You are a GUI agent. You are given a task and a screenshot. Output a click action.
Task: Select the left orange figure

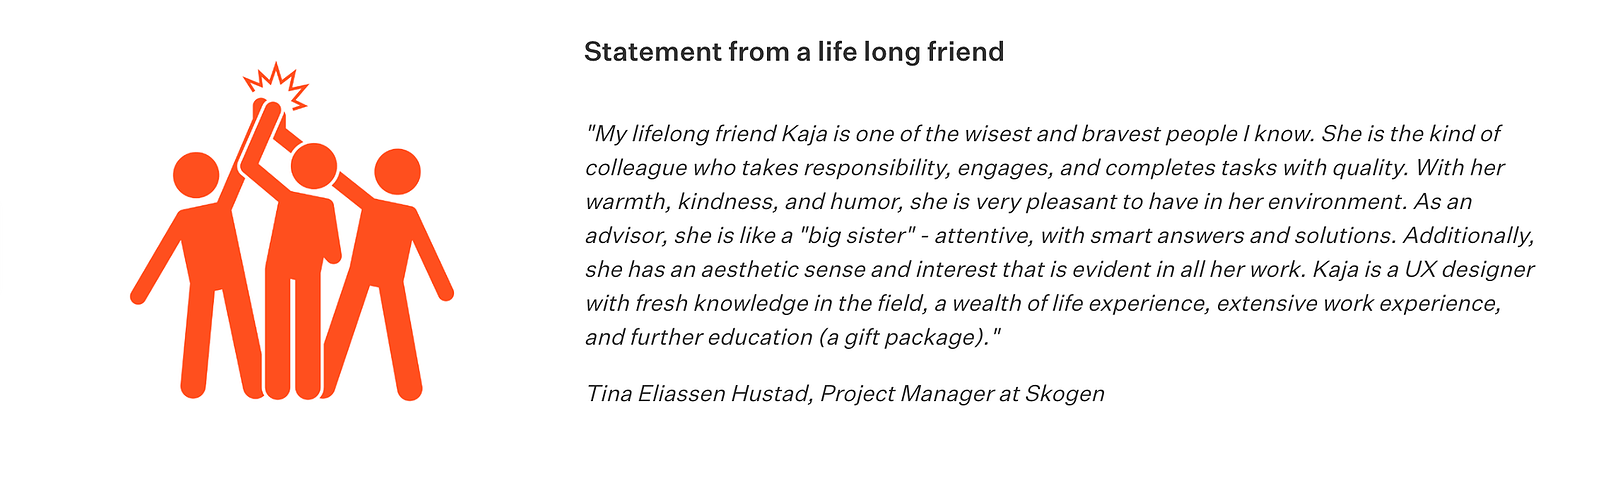pyautogui.click(x=200, y=270)
